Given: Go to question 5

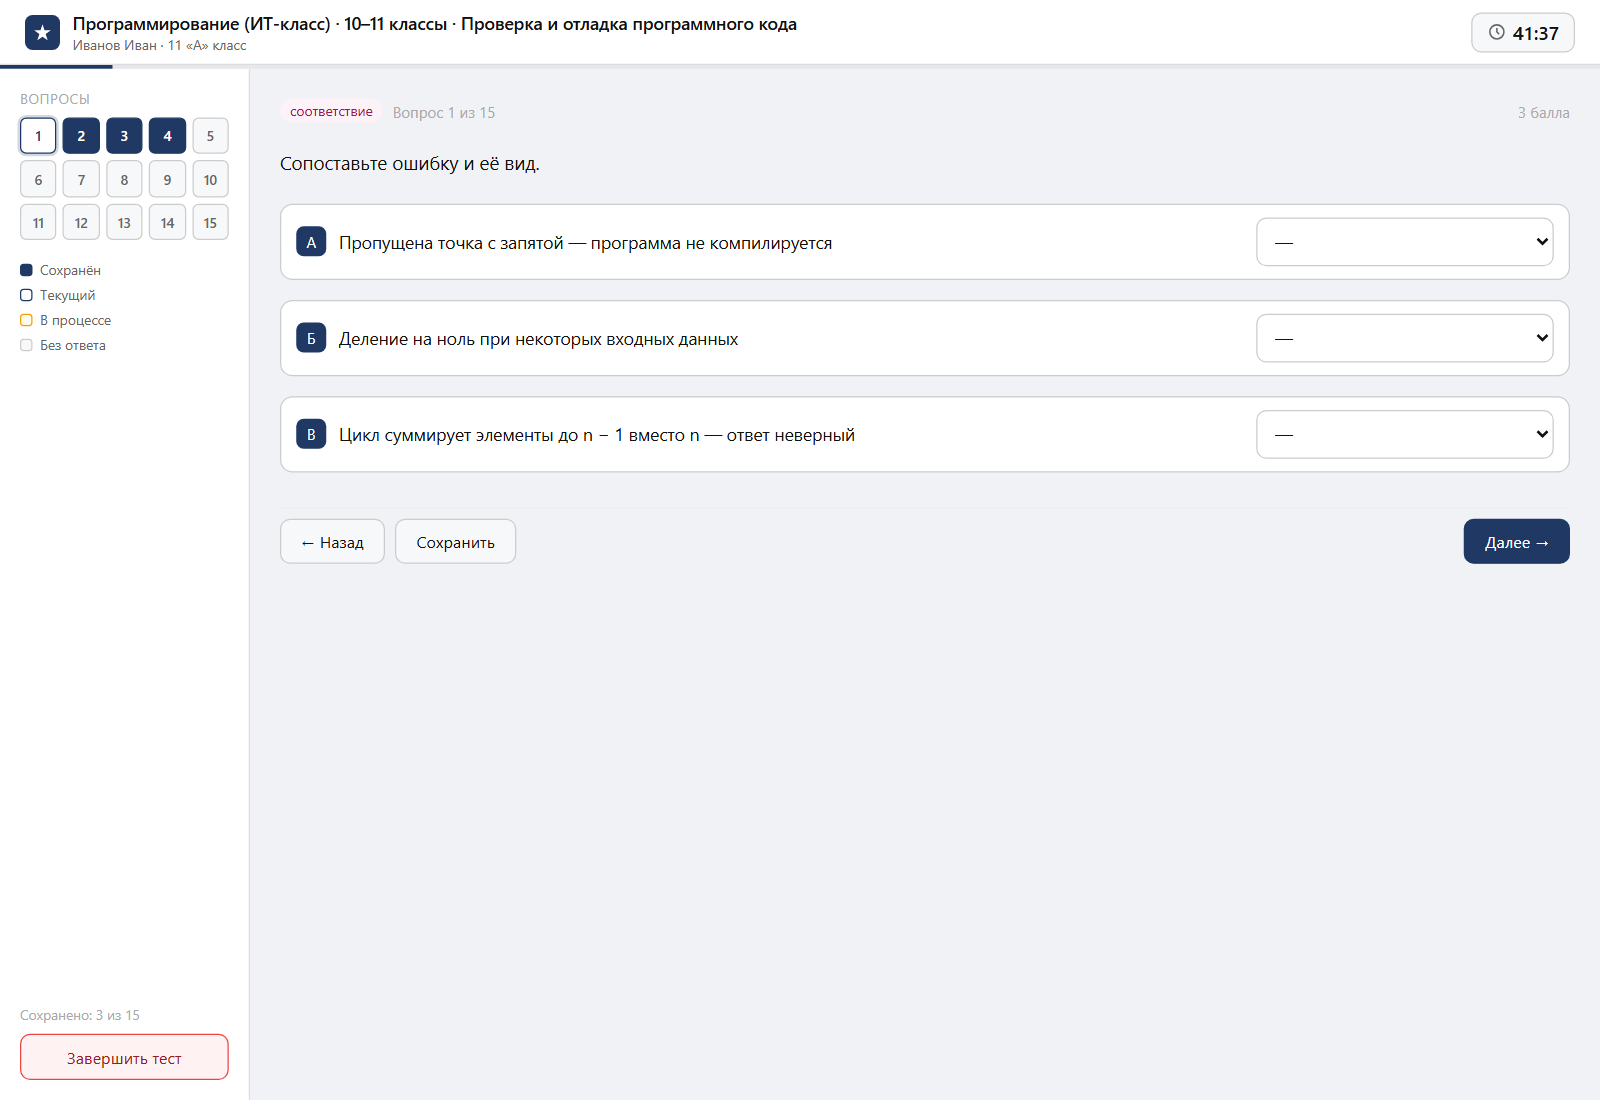Looking at the screenshot, I should pos(210,136).
